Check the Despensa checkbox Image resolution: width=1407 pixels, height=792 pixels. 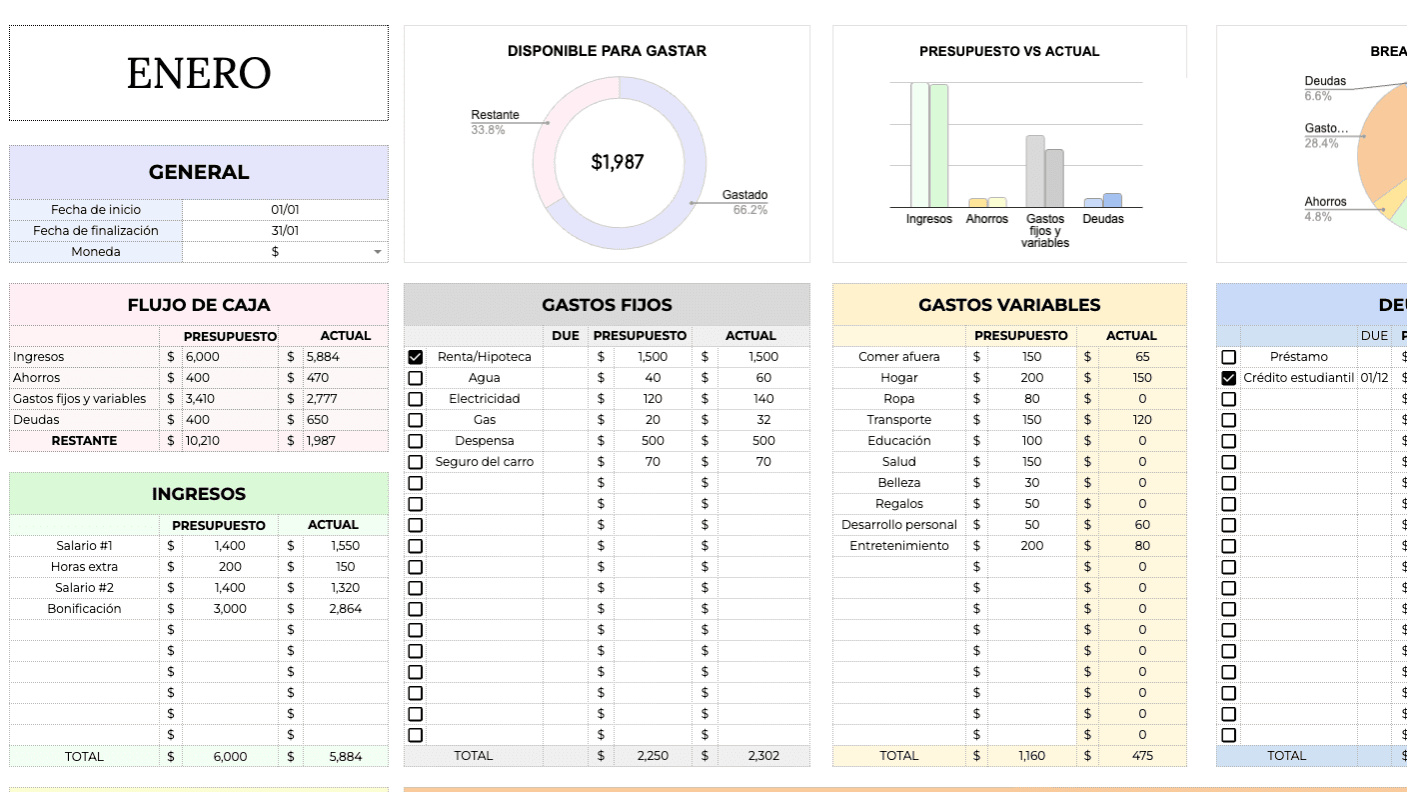(415, 441)
